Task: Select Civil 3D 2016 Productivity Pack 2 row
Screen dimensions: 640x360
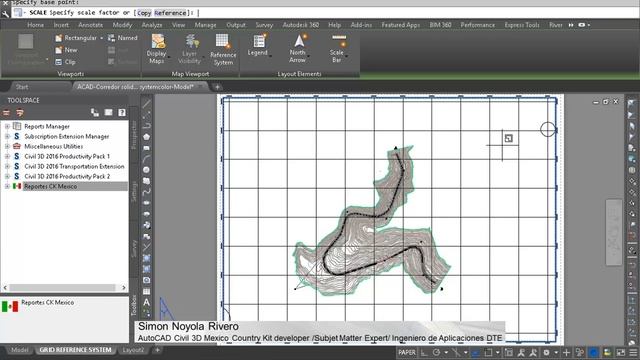Action: [x=67, y=176]
